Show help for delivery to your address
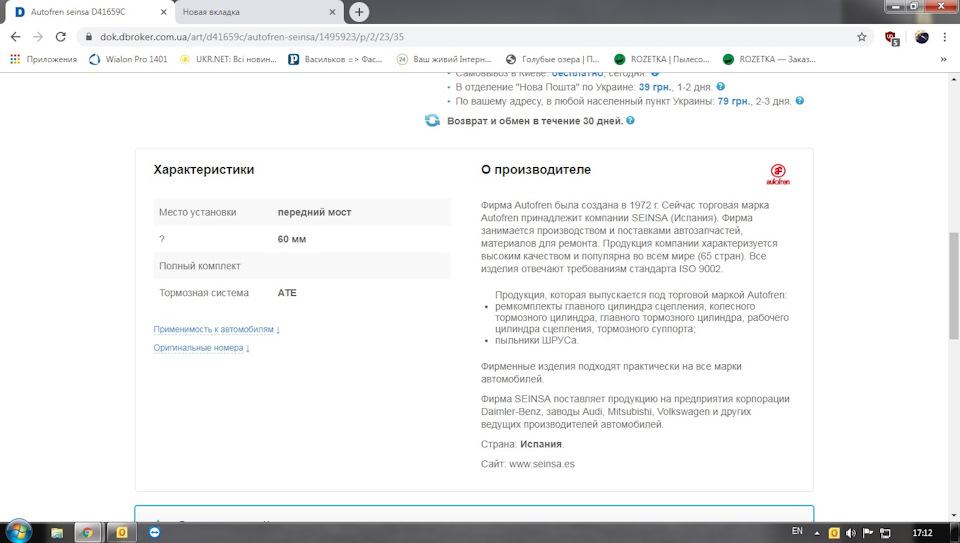The height and width of the screenshot is (543, 960). point(800,100)
